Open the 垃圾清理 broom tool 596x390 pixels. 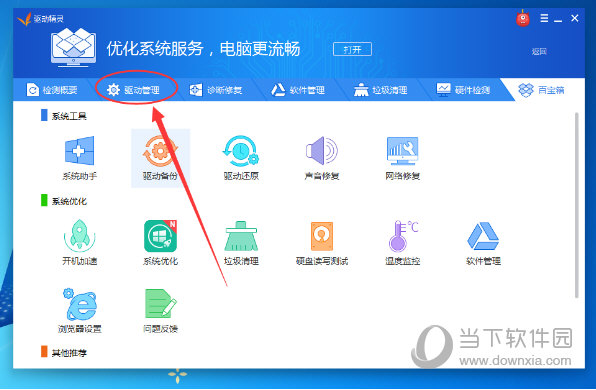point(241,243)
